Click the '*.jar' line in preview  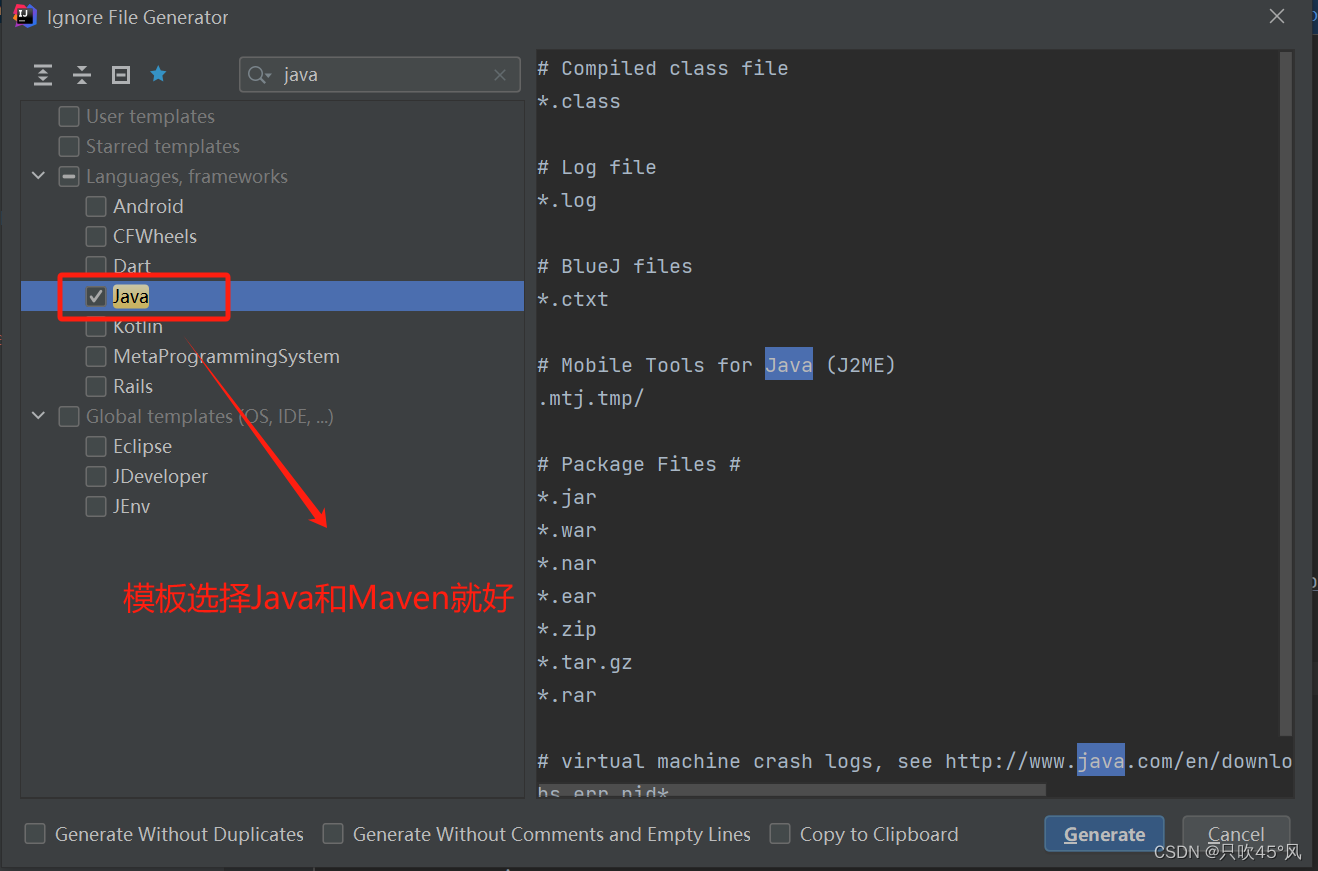coord(567,497)
